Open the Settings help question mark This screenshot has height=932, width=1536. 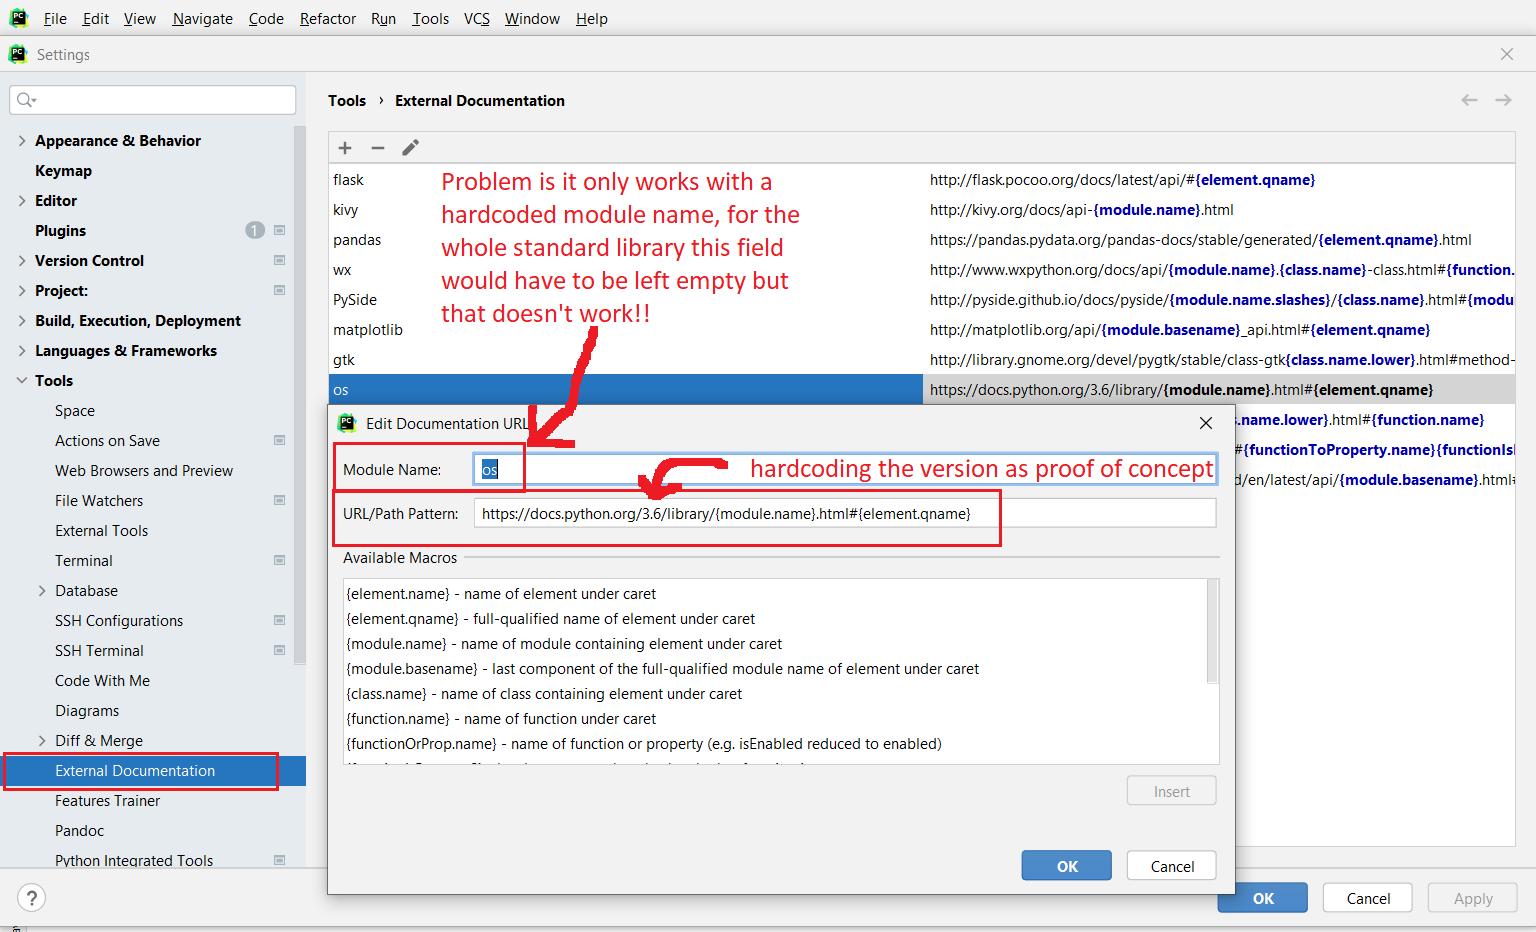point(32,898)
